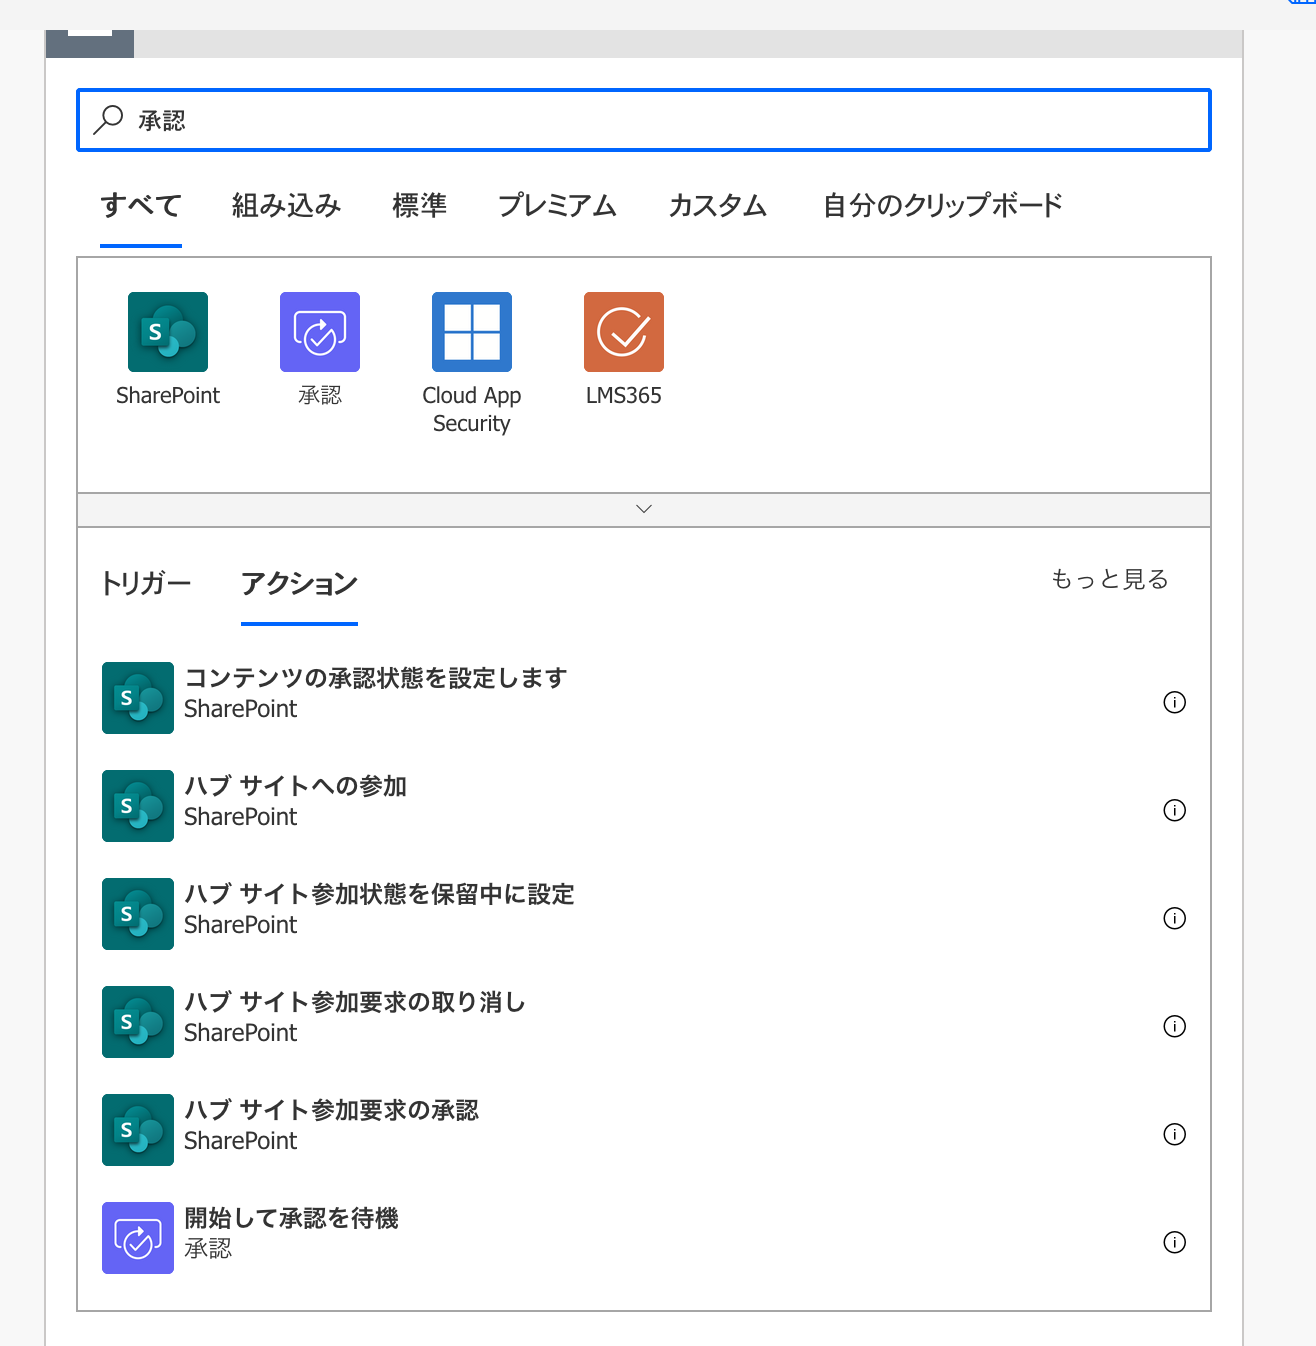Show info for ハブ サイト参加要求の承認
This screenshot has width=1316, height=1346.
pyautogui.click(x=1175, y=1135)
